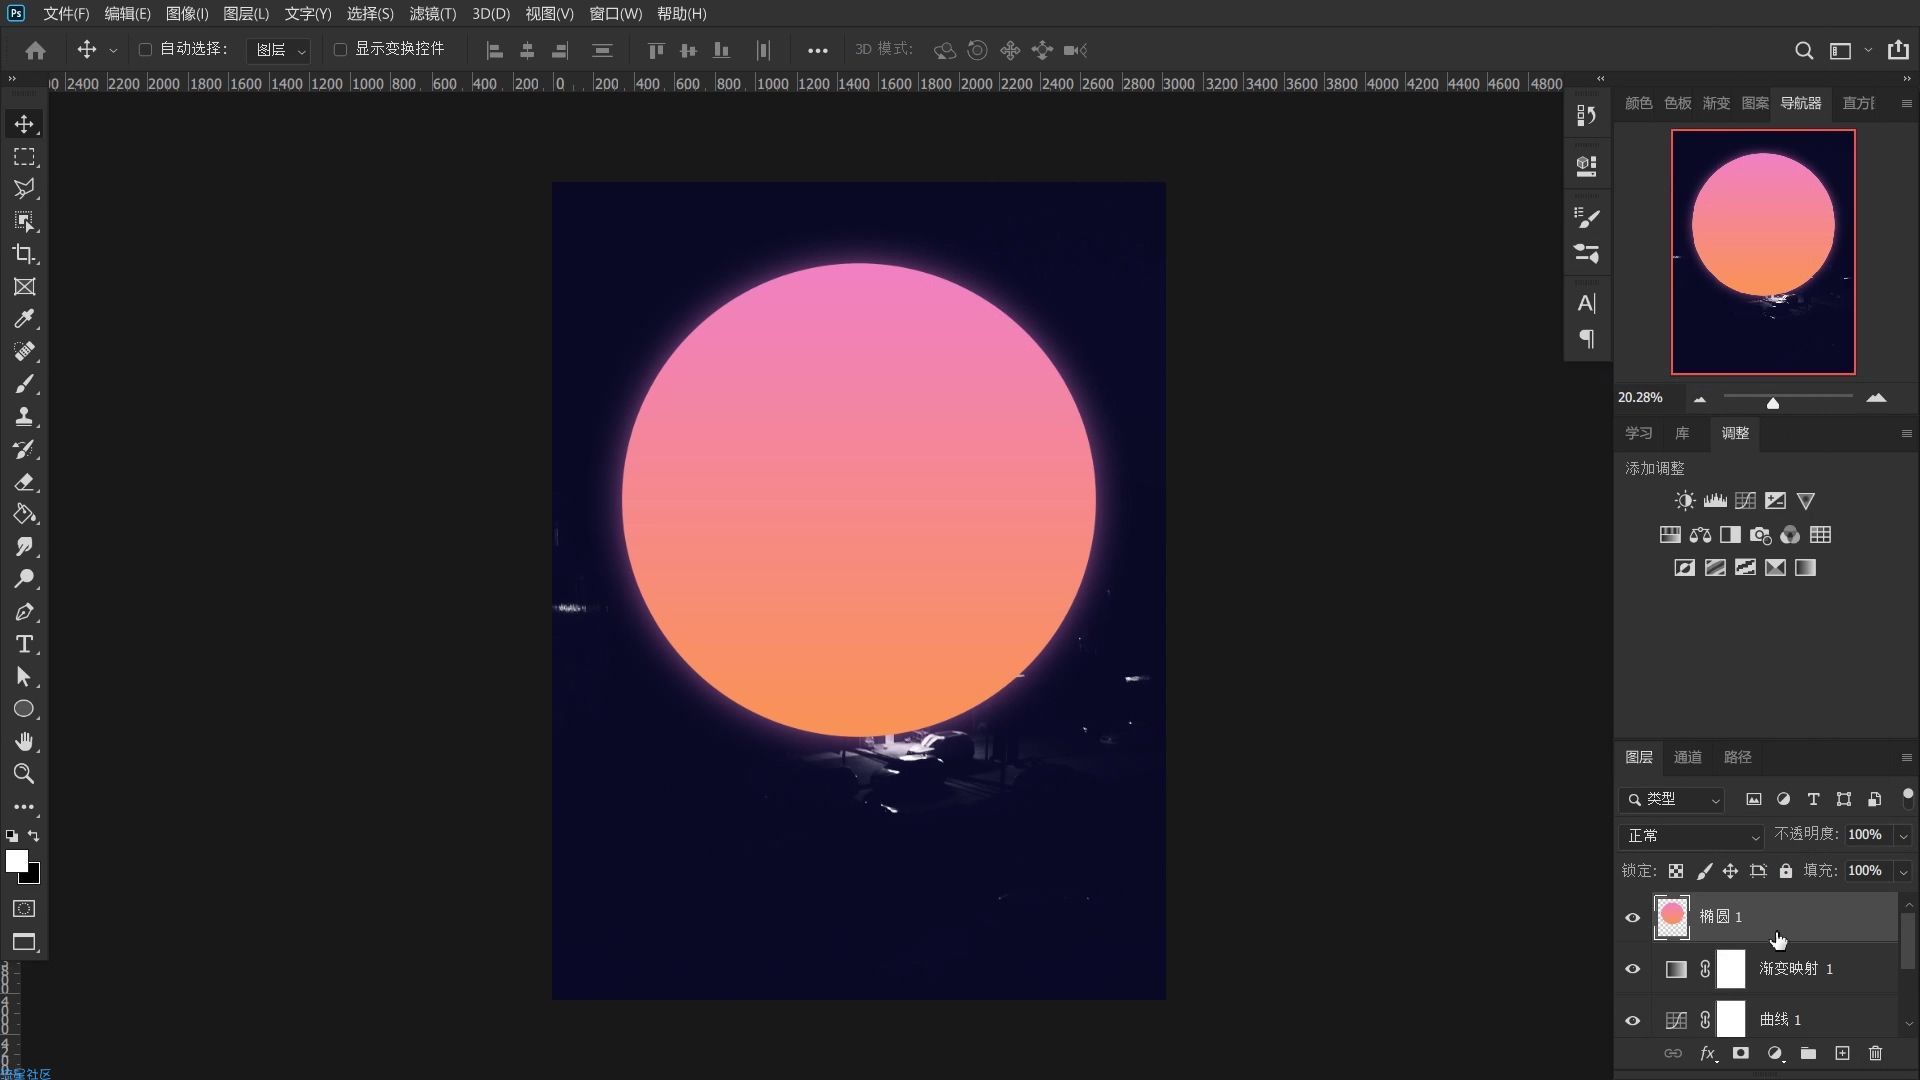
Task: Switch to the 学习 tab
Action: 1638,433
